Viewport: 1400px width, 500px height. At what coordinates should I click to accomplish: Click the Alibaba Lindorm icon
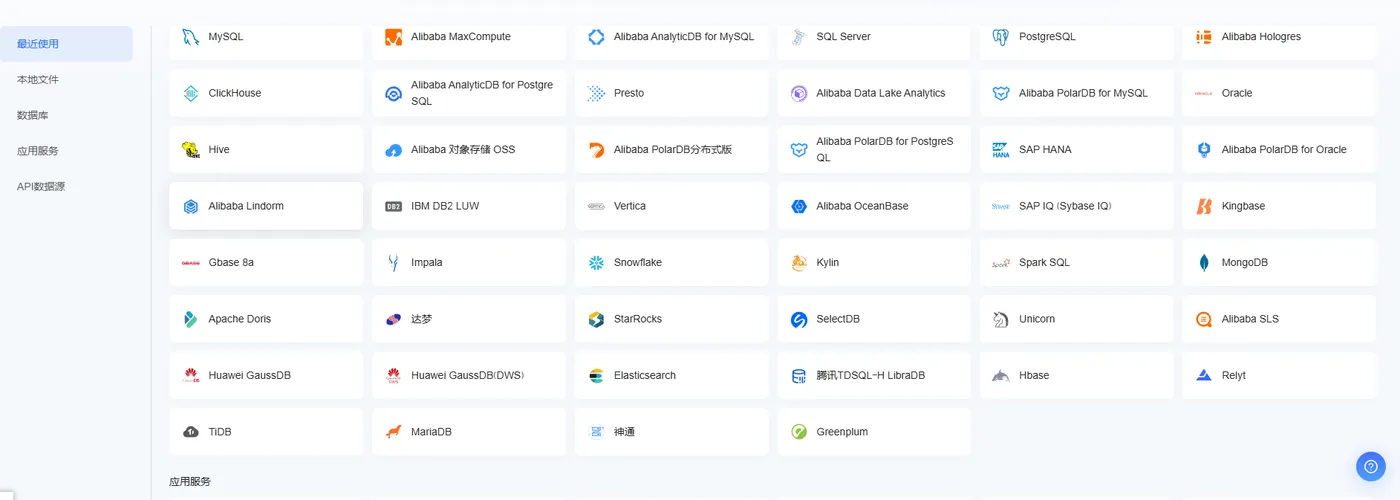(x=190, y=206)
